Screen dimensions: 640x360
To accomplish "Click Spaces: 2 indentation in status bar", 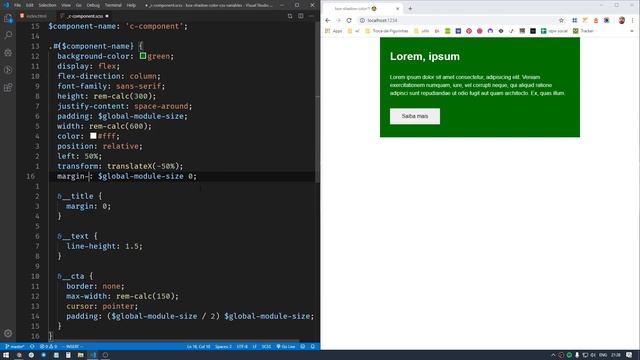I will coord(223,347).
